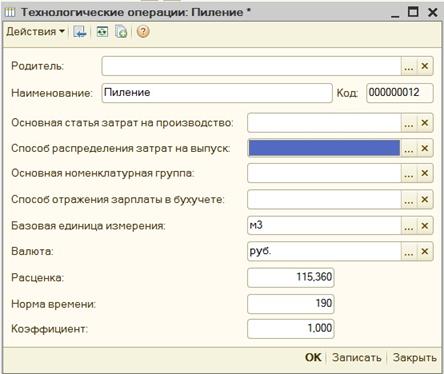Image resolution: width=444 pixels, height=374 pixels.
Task: Confirm with the OK button
Action: click(x=313, y=358)
